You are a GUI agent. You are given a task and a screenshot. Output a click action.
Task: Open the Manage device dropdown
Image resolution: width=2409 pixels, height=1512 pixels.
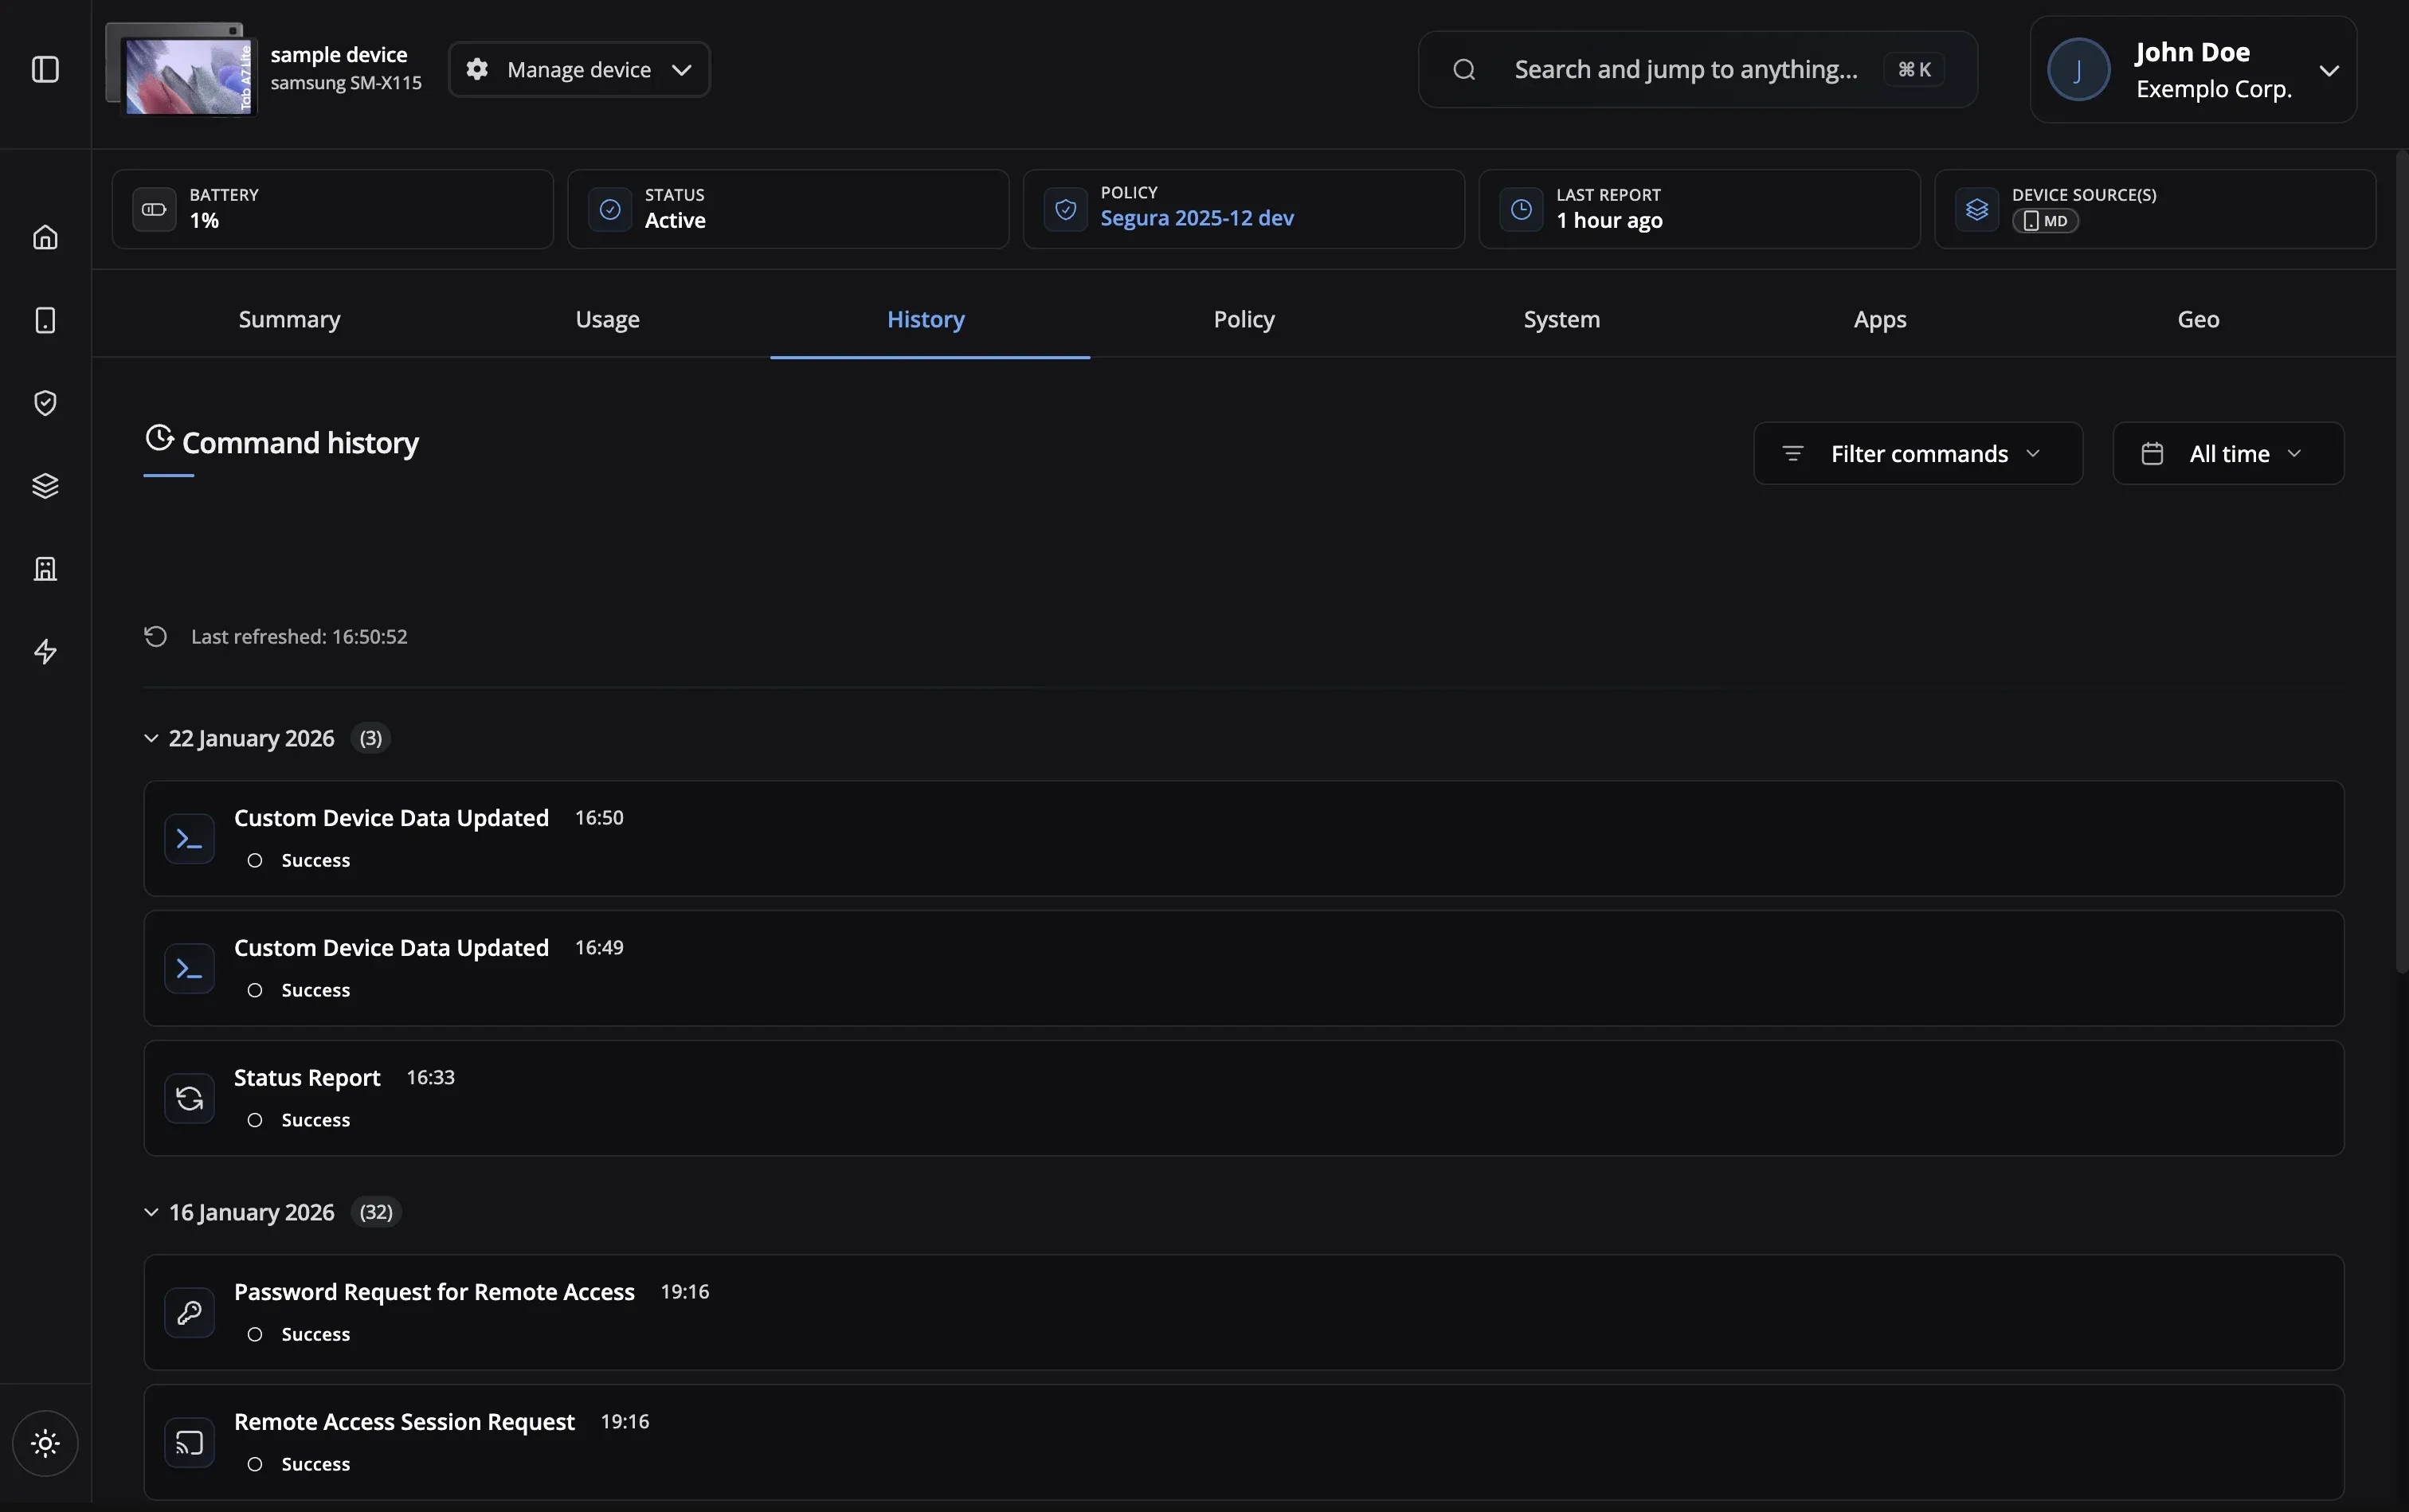579,69
